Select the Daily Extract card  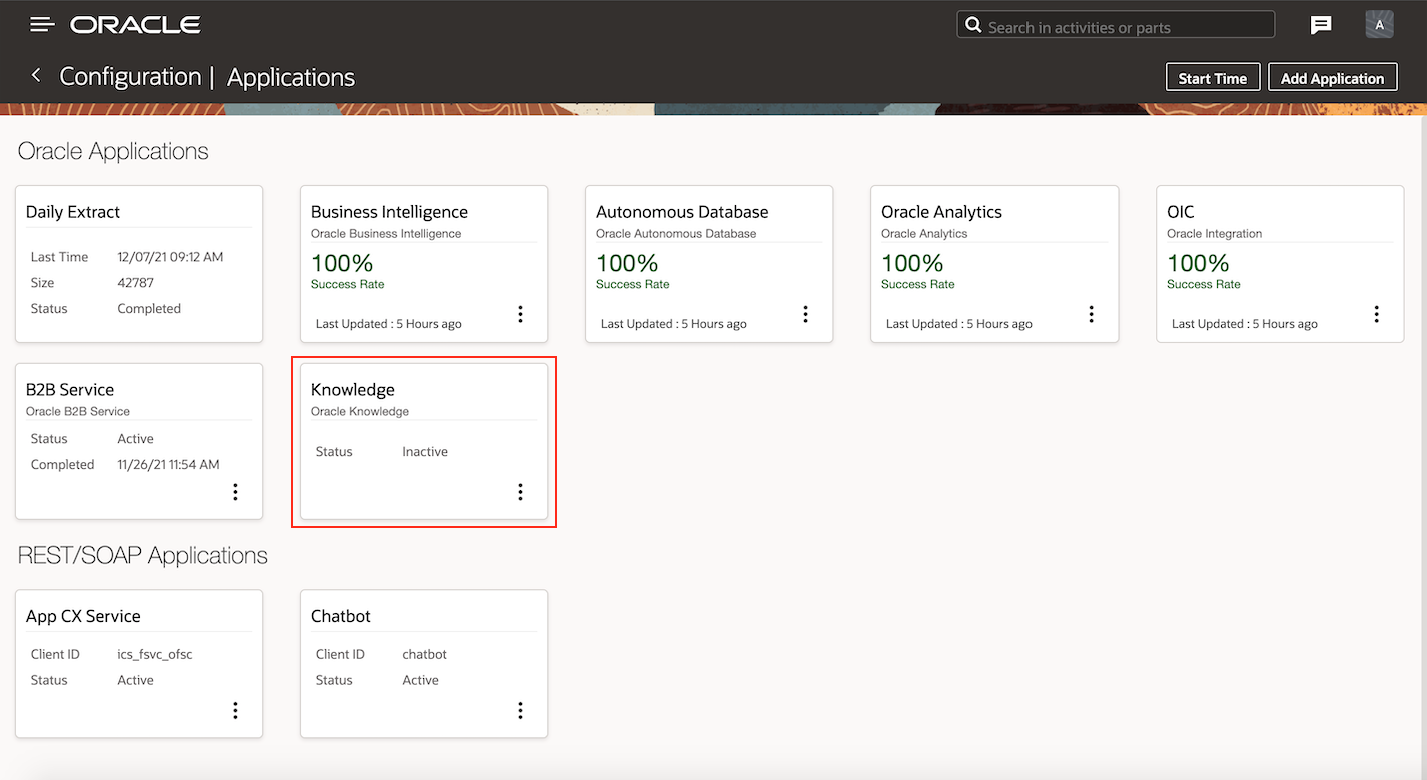[139, 264]
